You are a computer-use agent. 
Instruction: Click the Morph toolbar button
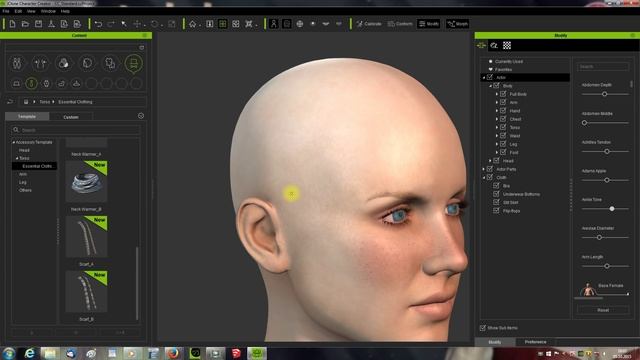click(x=458, y=24)
